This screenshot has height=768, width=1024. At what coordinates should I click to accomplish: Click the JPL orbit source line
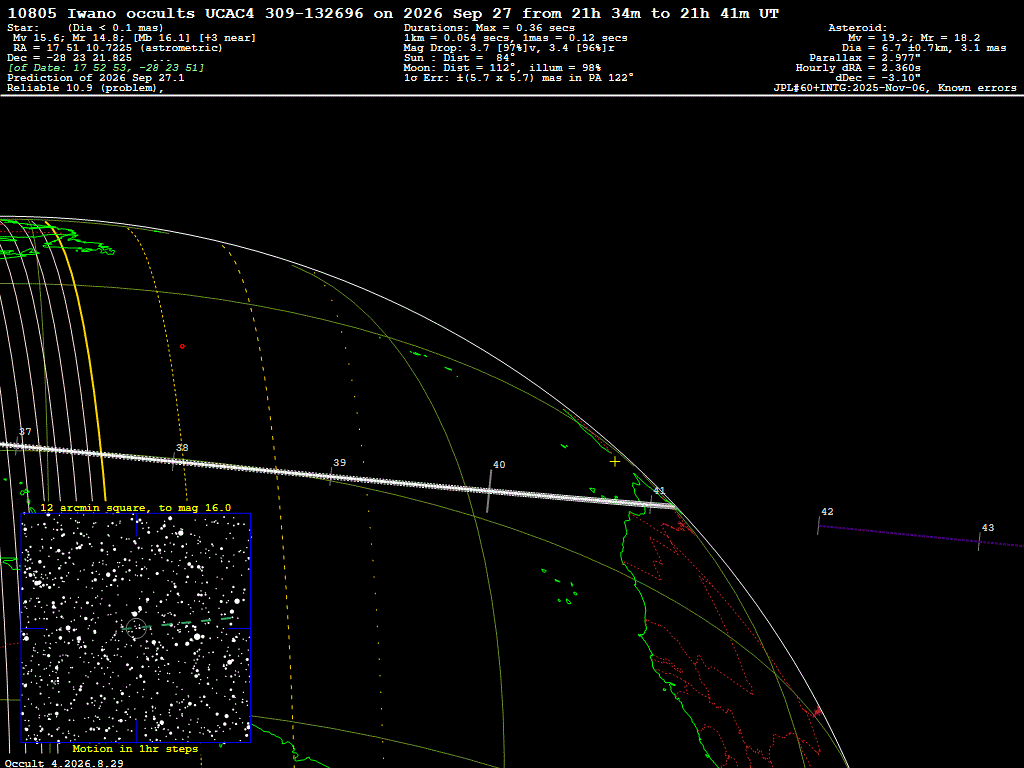895,88
